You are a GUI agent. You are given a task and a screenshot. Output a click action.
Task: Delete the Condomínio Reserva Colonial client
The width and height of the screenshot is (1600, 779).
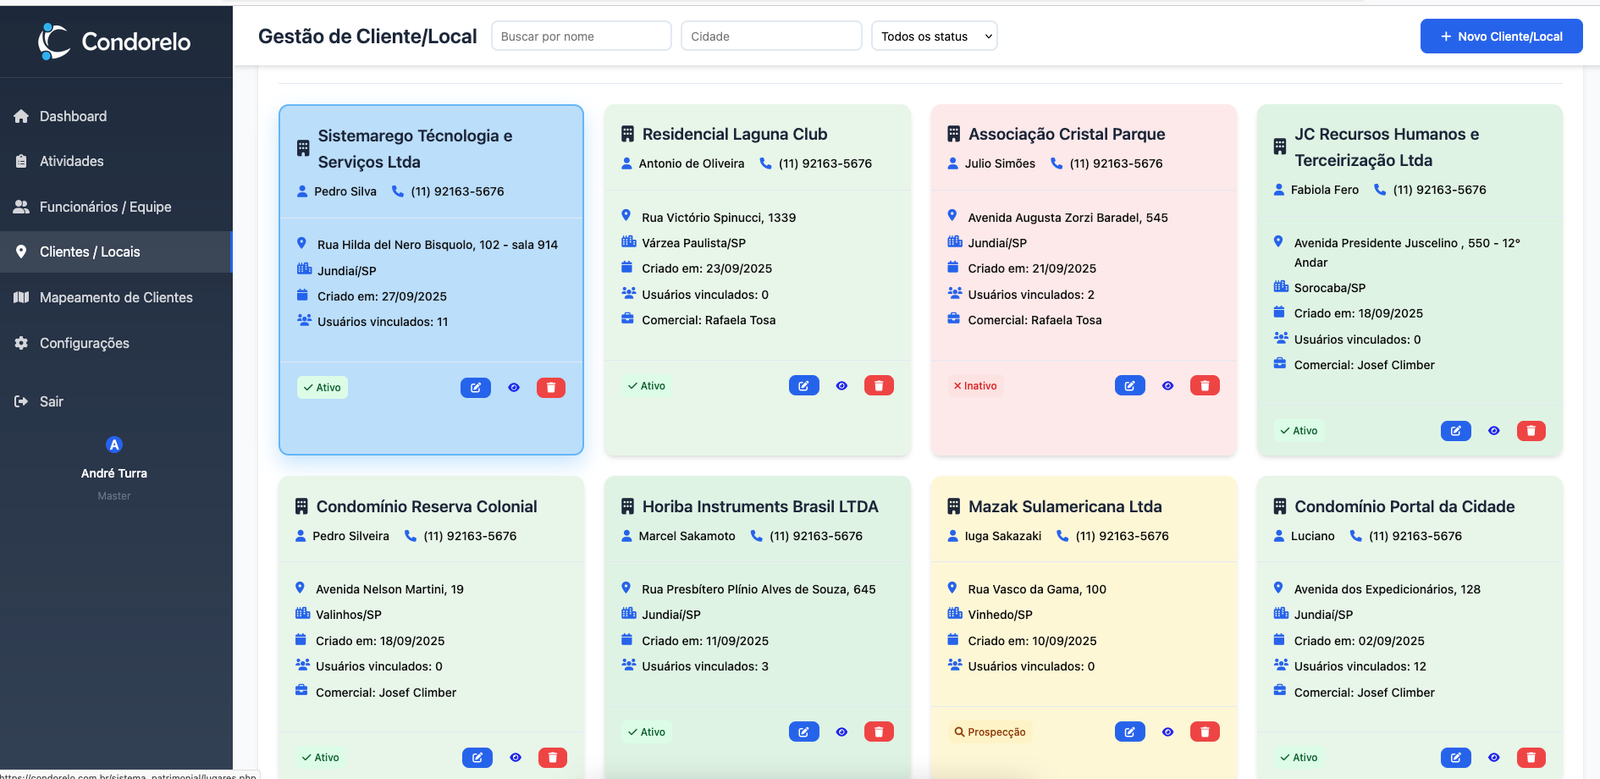[x=552, y=758]
